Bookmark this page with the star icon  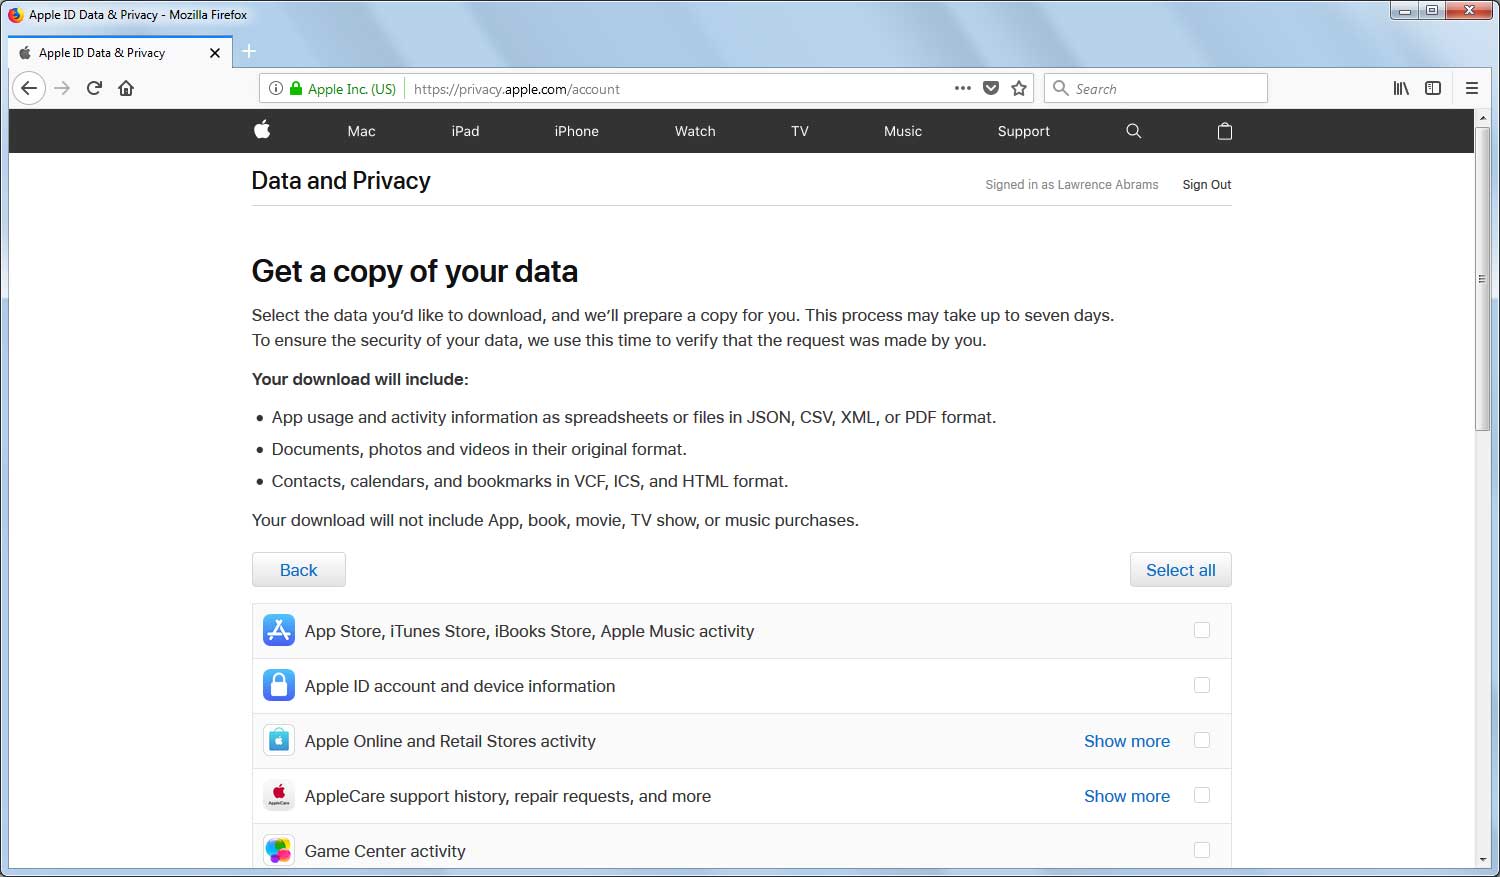click(1019, 88)
